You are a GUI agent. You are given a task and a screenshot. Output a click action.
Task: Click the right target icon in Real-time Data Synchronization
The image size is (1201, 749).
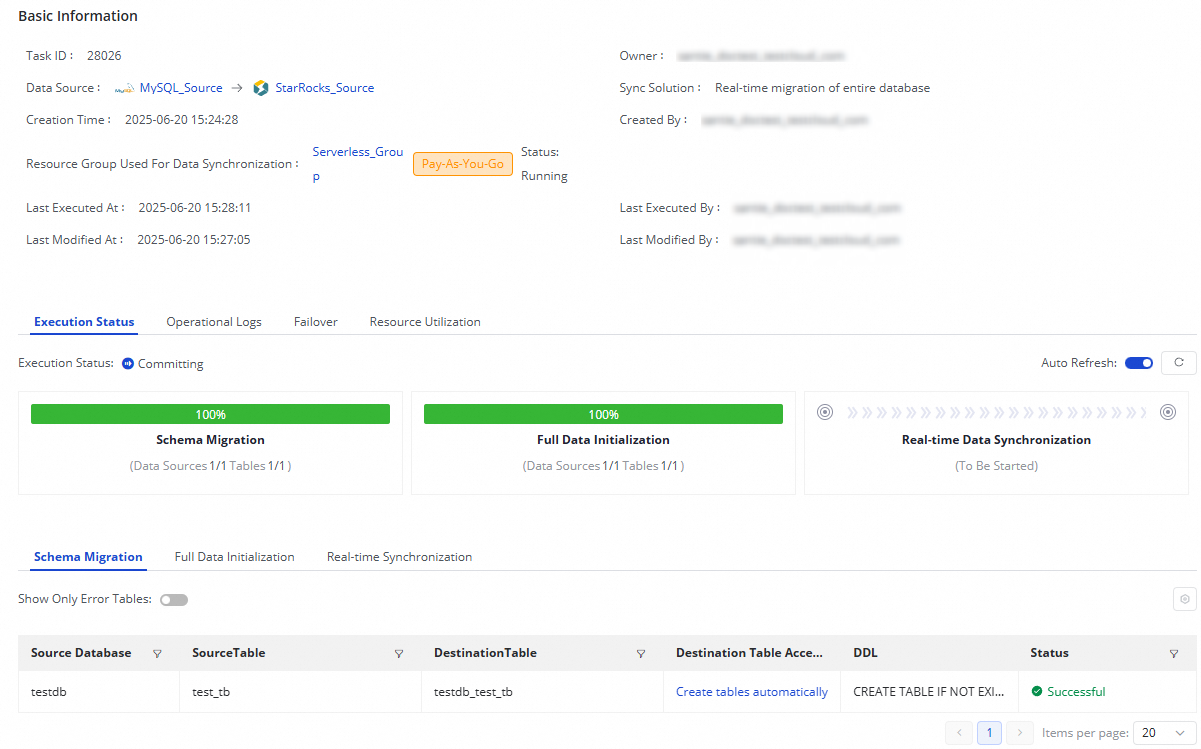pyautogui.click(x=1168, y=412)
